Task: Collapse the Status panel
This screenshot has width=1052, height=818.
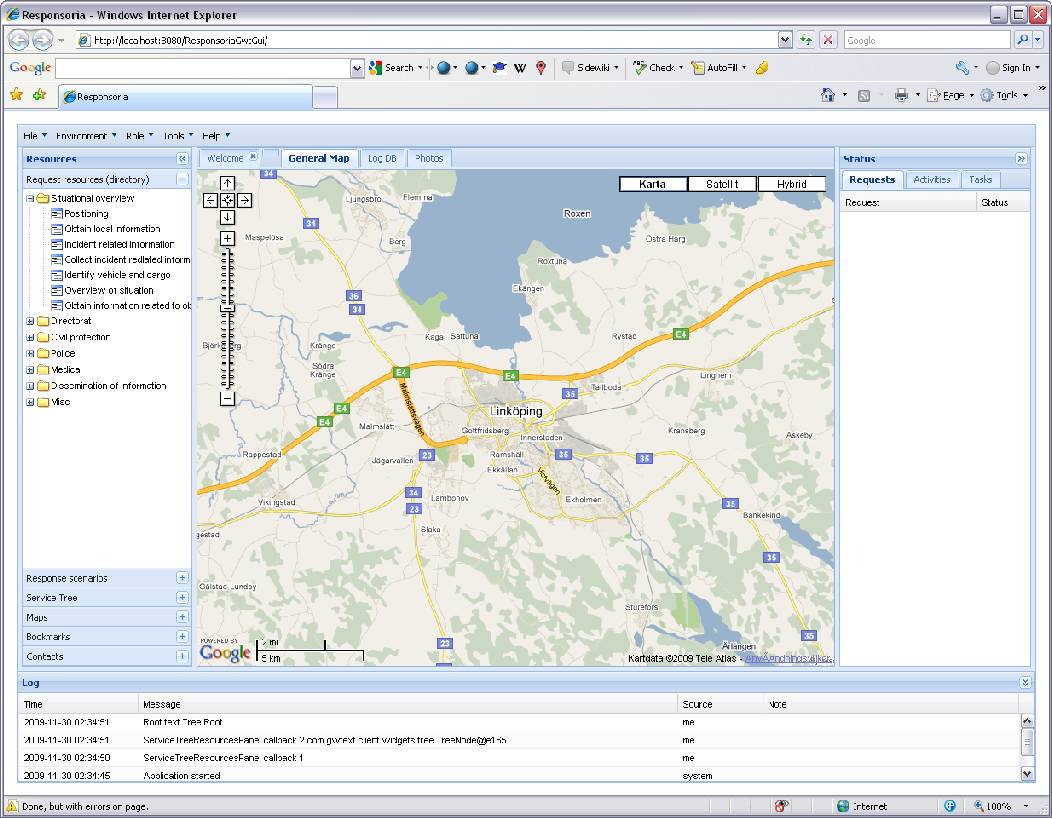Action: 1021,159
